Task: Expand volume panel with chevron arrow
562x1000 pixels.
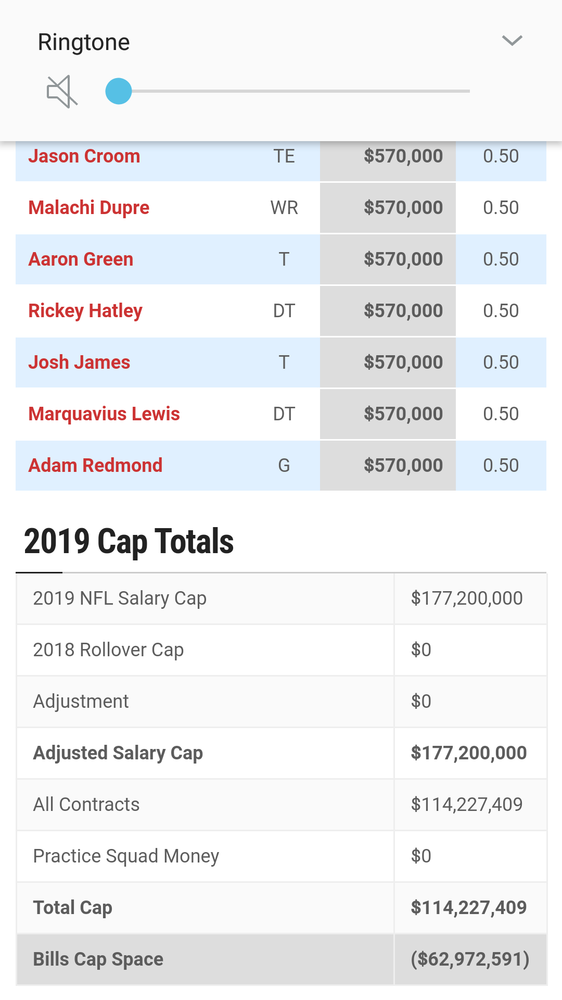Action: pyautogui.click(x=512, y=41)
